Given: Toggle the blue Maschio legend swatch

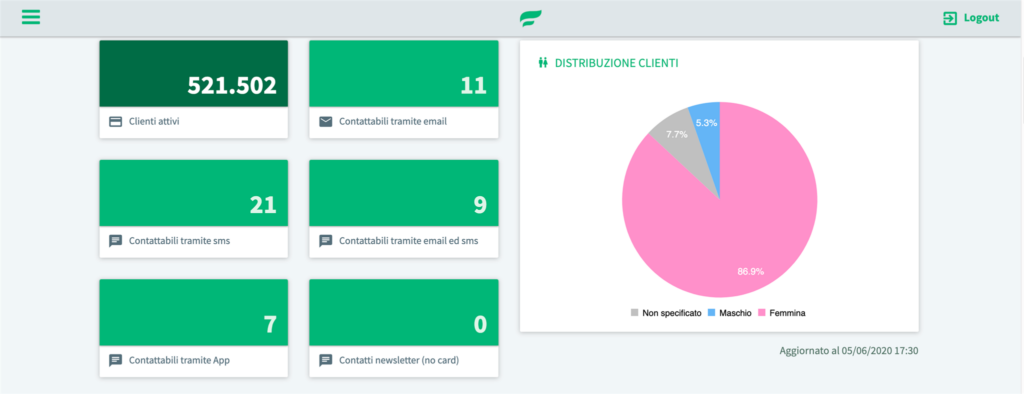Looking at the screenshot, I should [x=712, y=313].
